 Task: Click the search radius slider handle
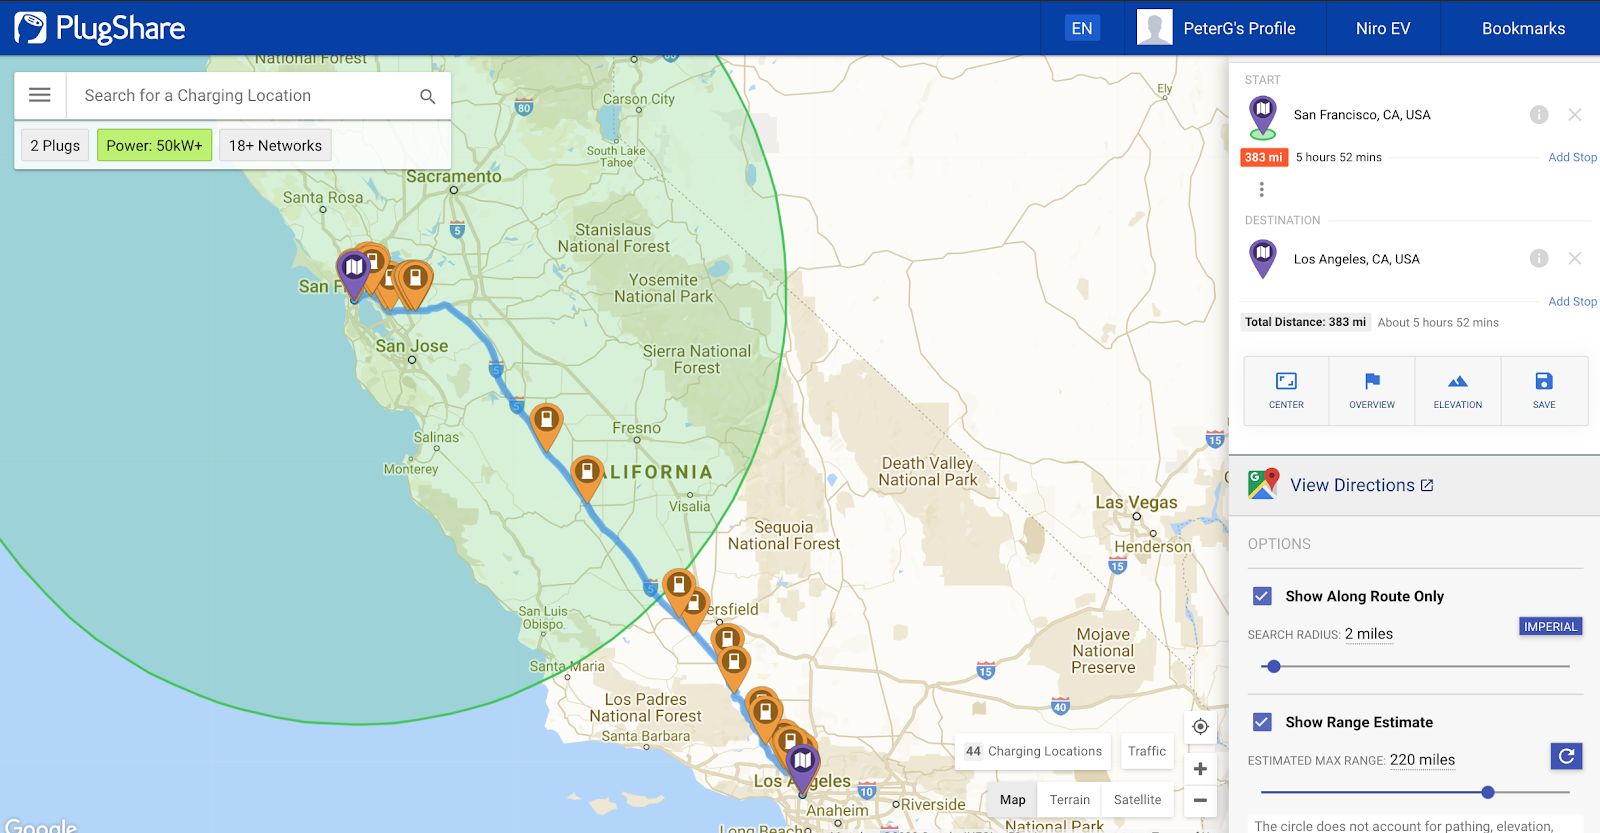(1273, 666)
